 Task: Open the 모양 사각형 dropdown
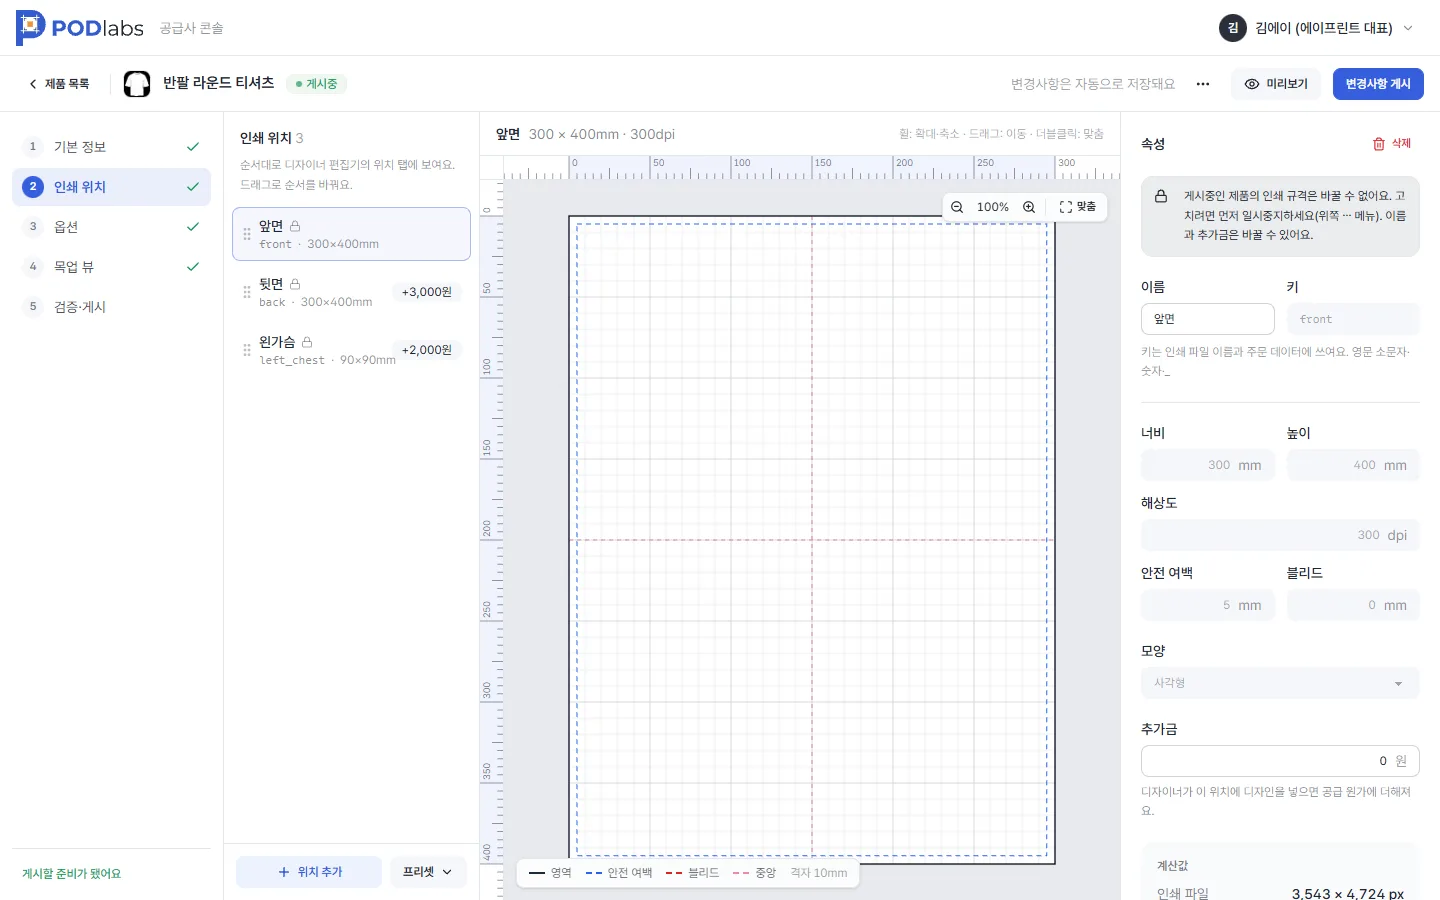1280,683
